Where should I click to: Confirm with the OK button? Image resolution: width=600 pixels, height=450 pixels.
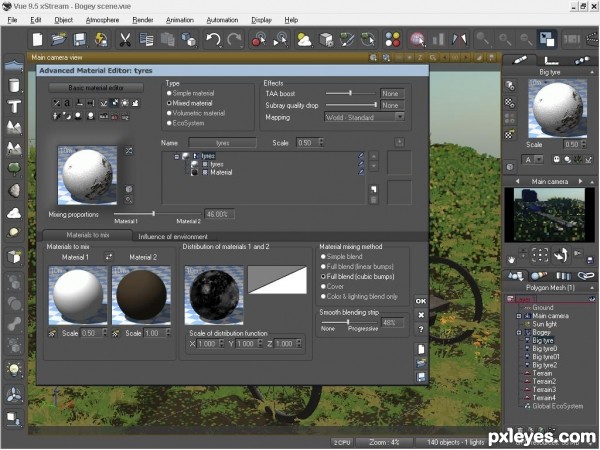tap(421, 301)
